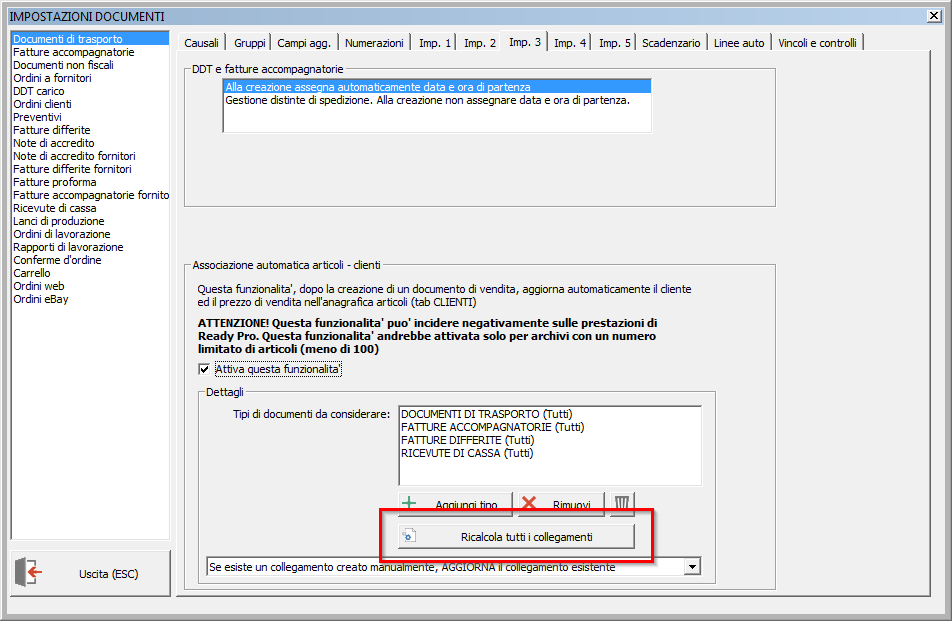Select Ricevute di cassa in left list

click(90, 208)
